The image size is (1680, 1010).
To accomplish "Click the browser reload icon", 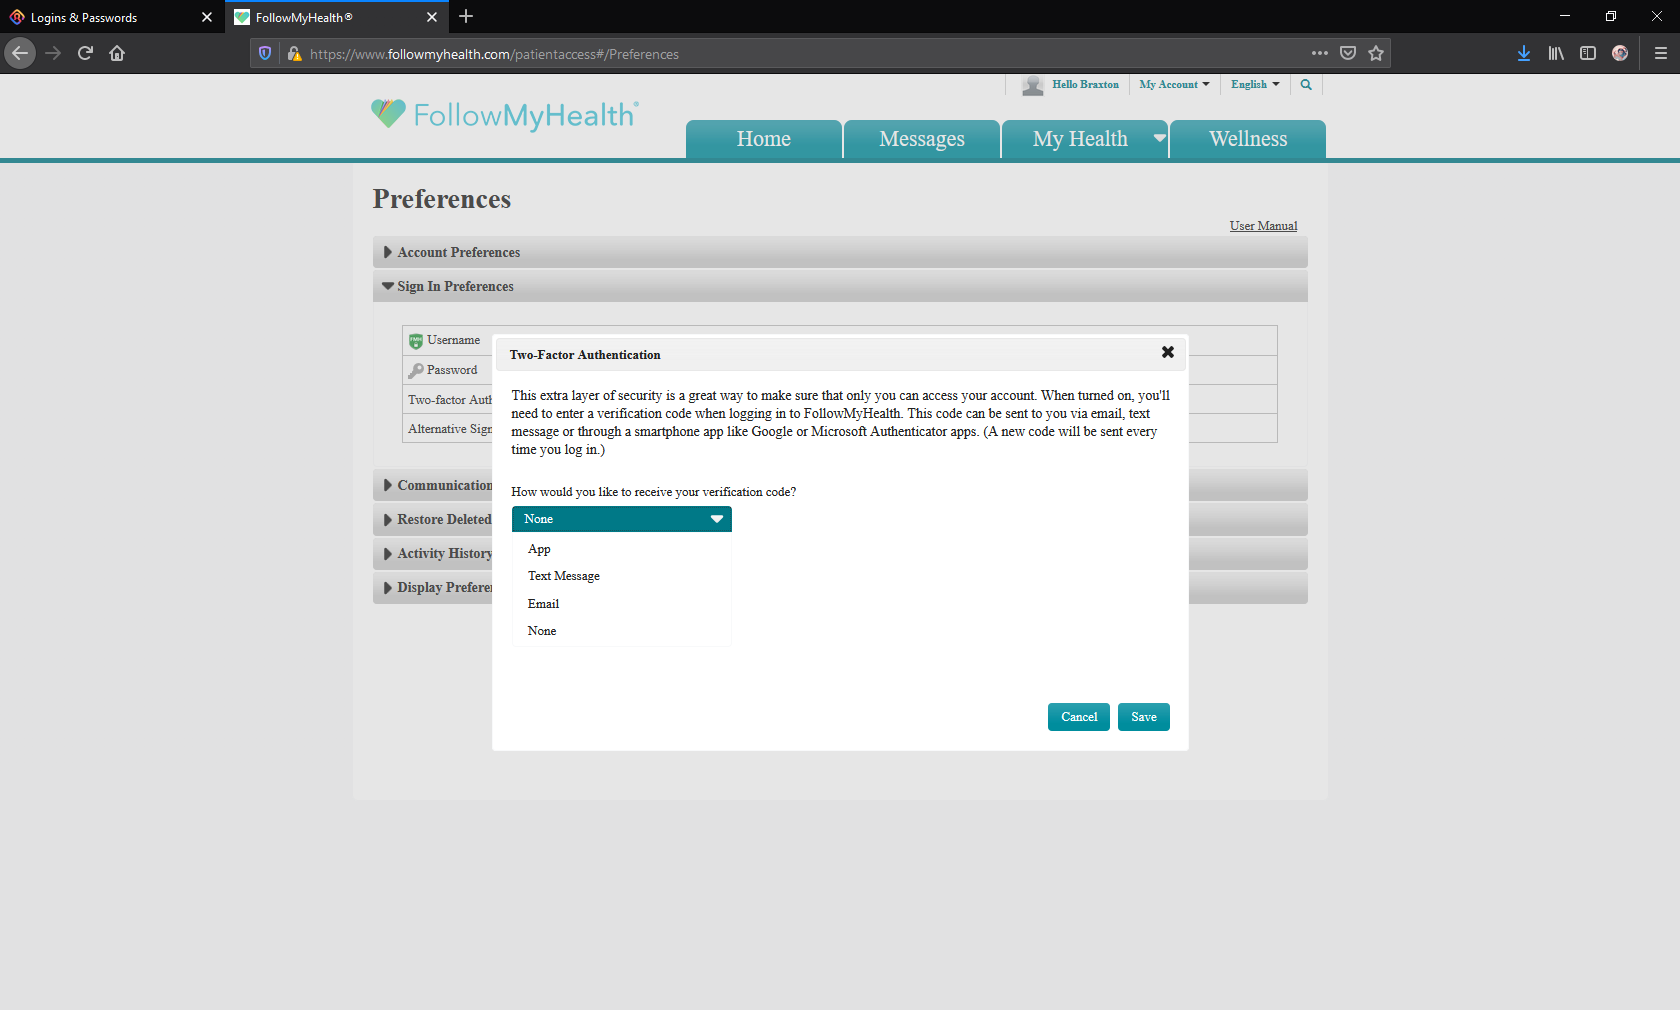I will pos(85,54).
